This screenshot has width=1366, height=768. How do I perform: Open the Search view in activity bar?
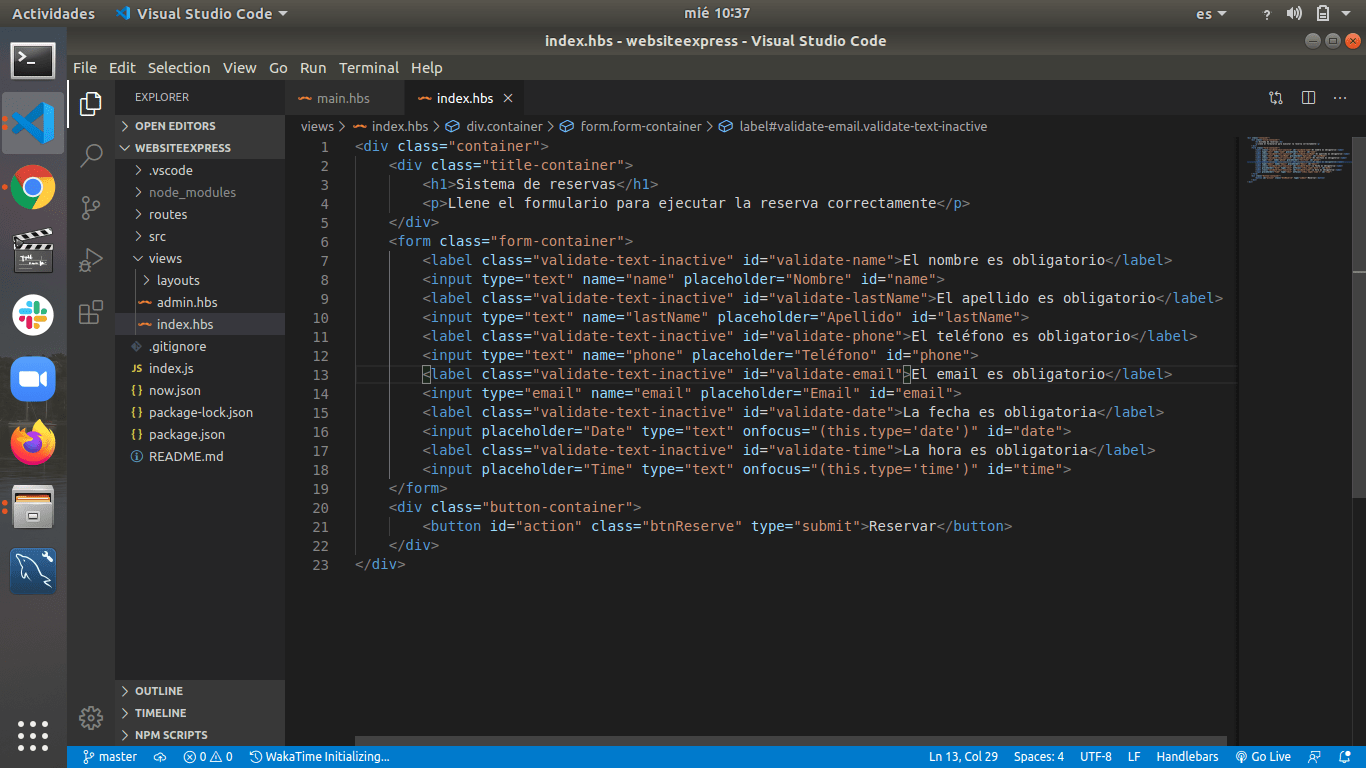click(91, 155)
